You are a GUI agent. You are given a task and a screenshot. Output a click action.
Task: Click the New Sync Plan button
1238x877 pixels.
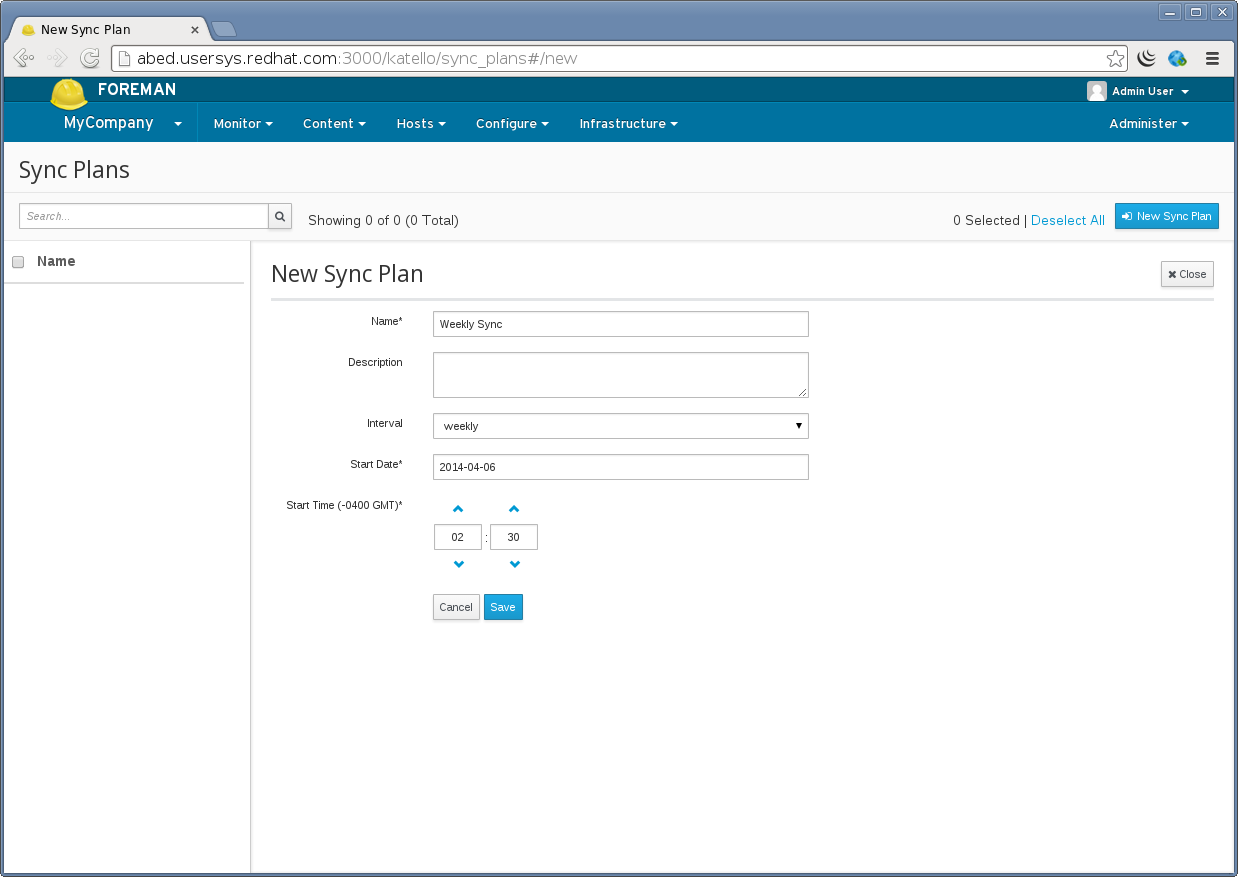click(1167, 216)
